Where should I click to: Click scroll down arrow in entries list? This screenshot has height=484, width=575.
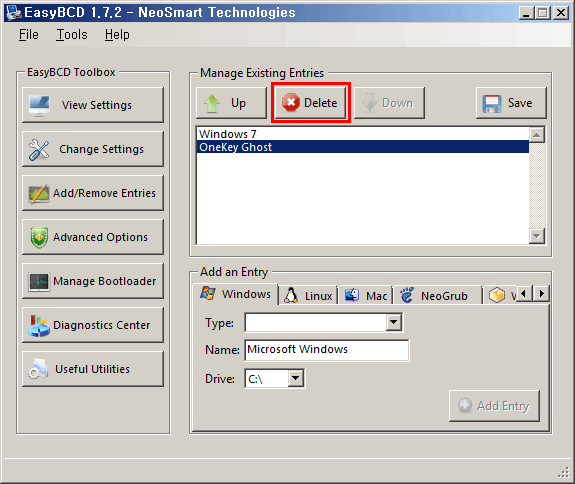tap(537, 236)
